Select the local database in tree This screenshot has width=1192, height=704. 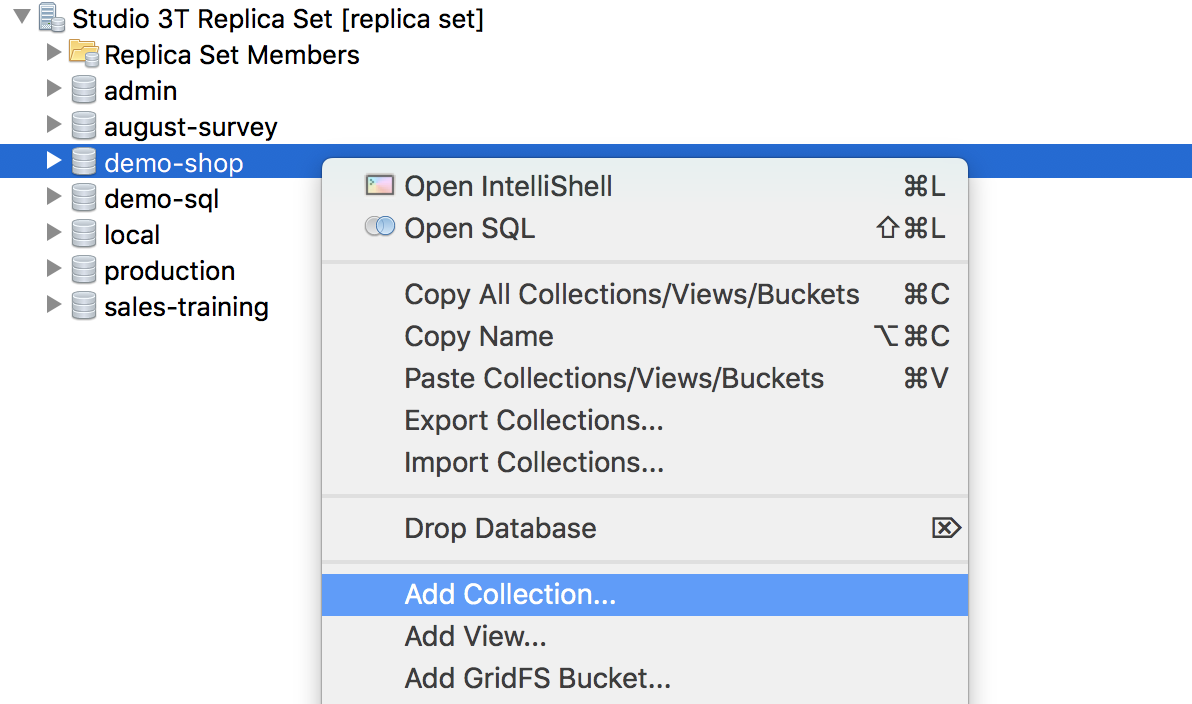[131, 234]
